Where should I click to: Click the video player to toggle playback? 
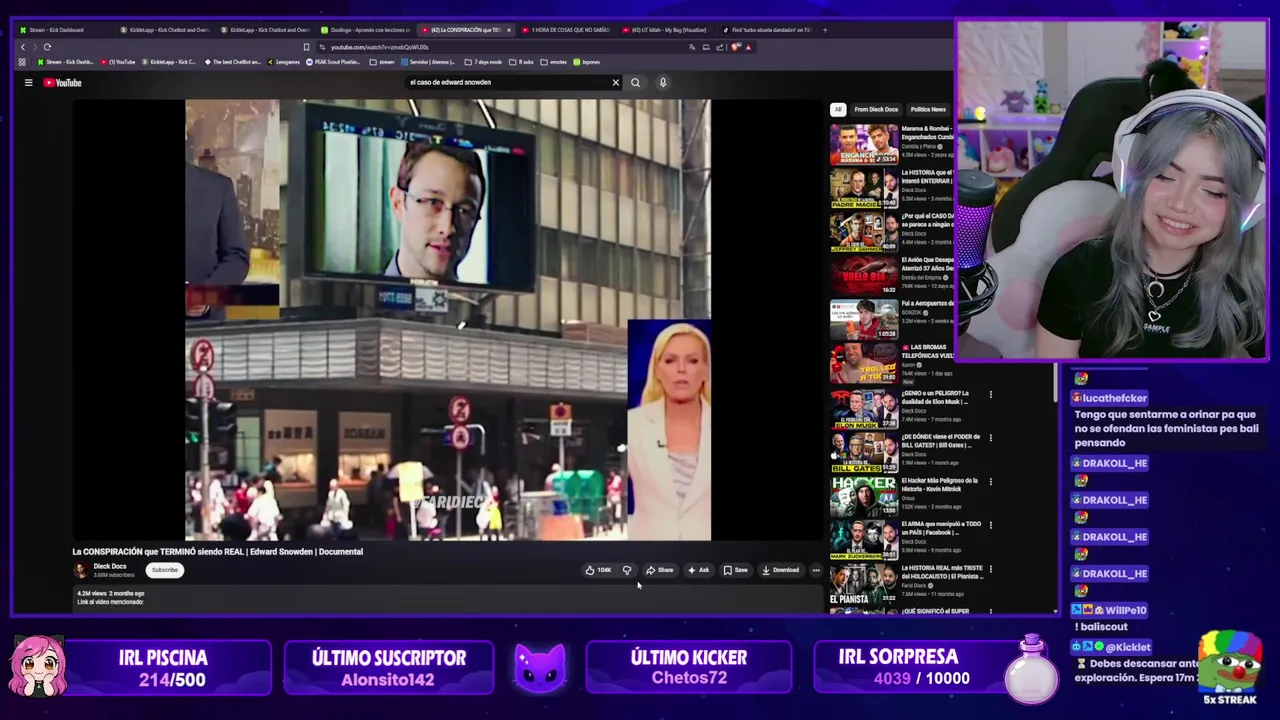click(447, 319)
